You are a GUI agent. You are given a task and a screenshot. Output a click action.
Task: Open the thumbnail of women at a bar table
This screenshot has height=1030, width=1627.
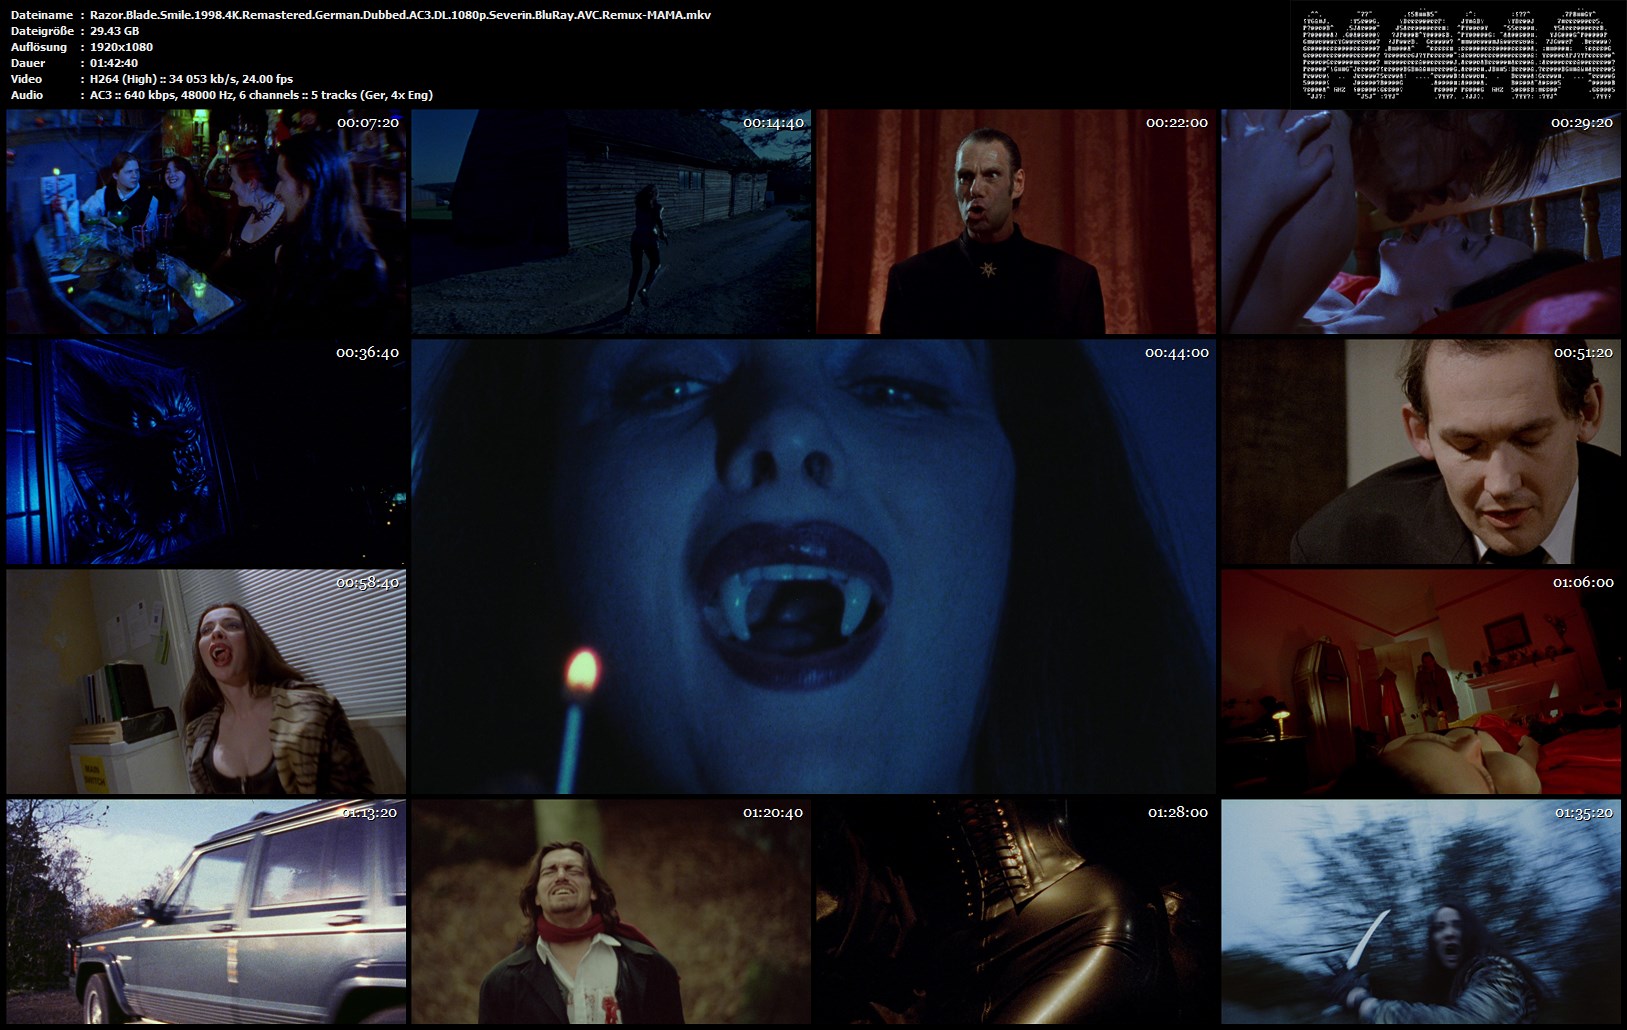[206, 222]
